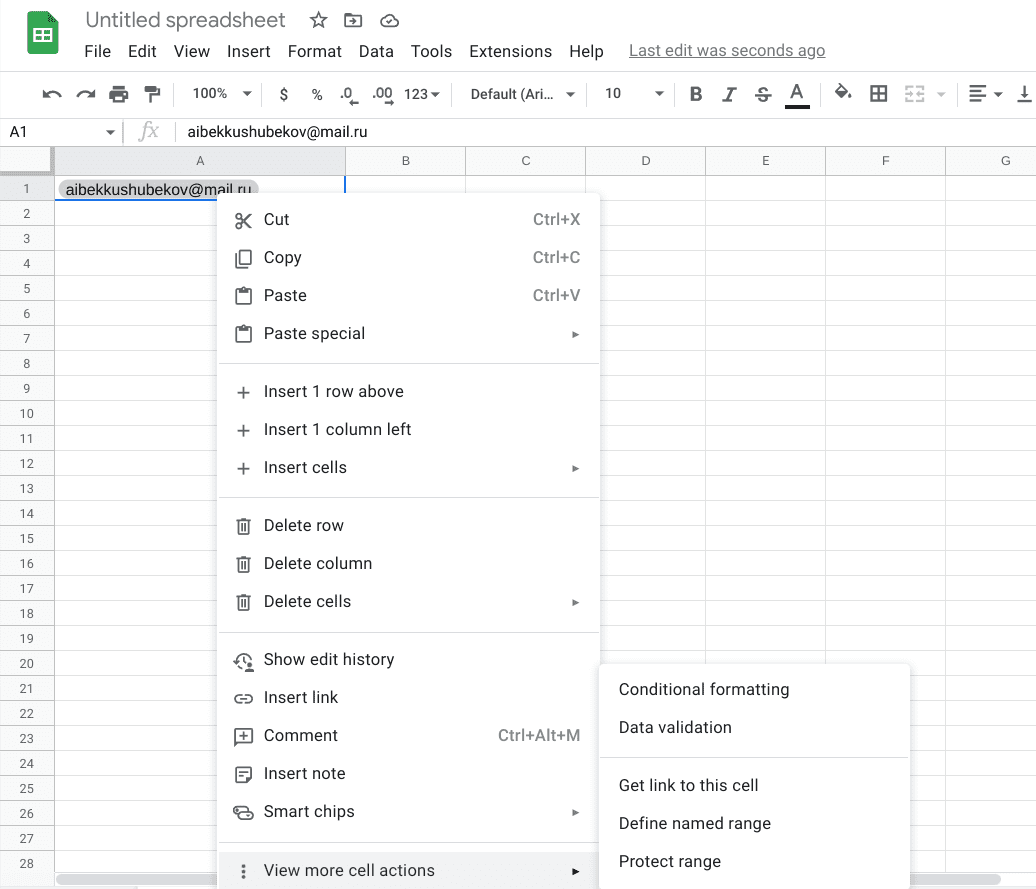
Task: Select Define named range
Action: tap(755, 824)
